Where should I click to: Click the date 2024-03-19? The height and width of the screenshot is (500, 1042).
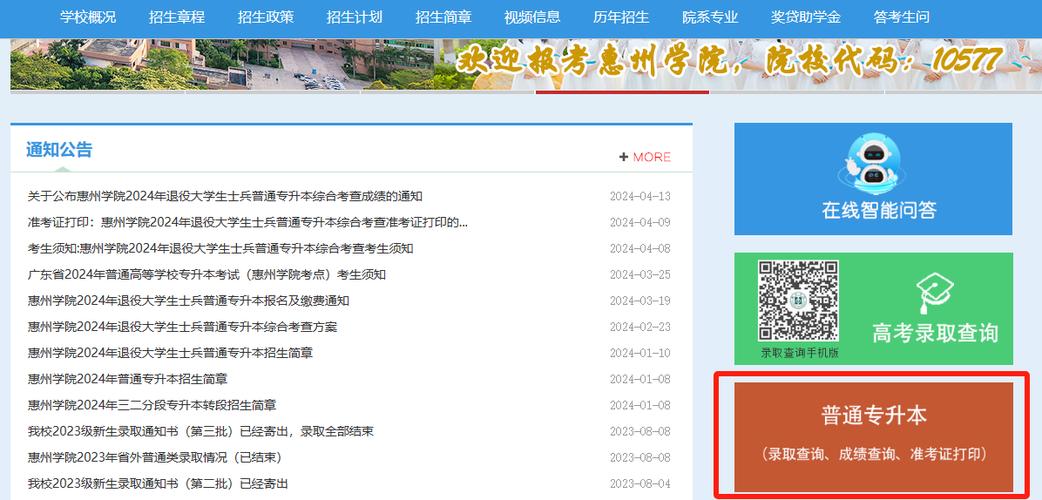[x=640, y=301]
